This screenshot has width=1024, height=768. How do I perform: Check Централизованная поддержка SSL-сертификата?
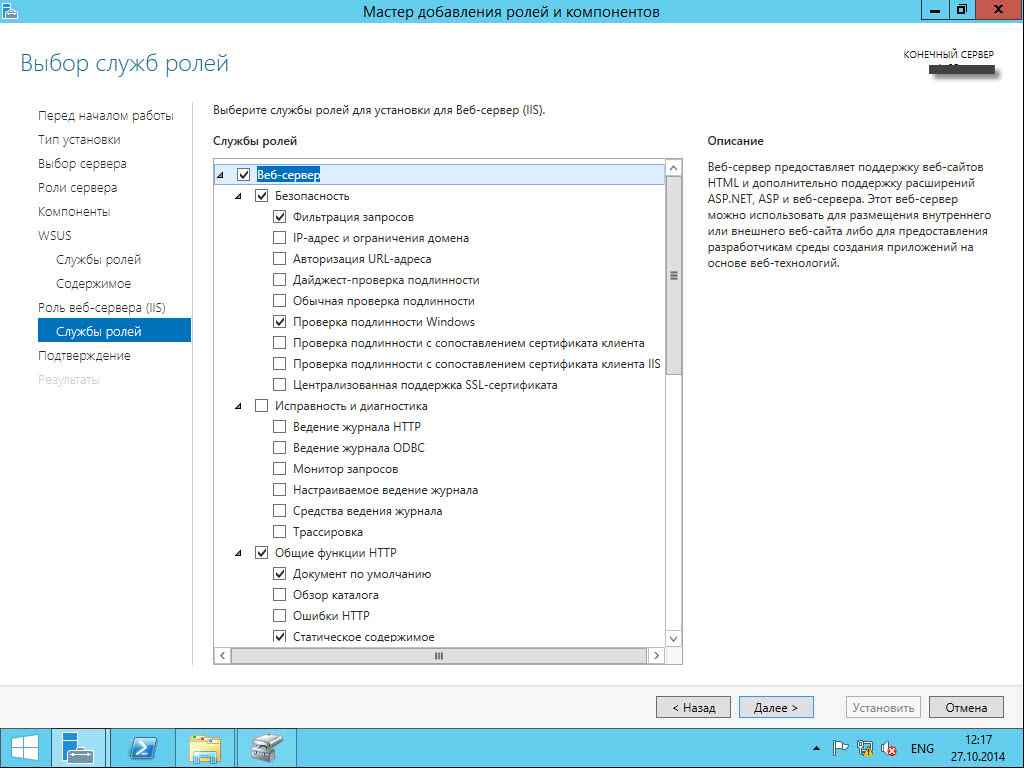[280, 385]
